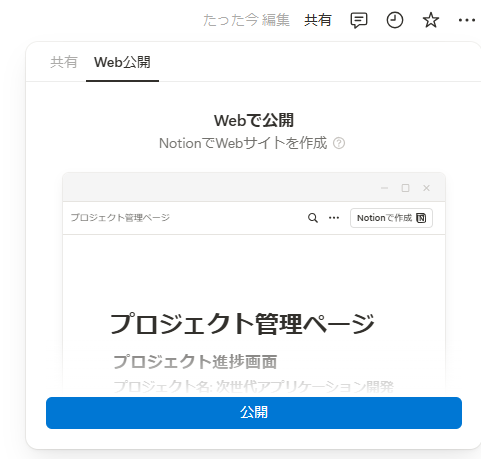Click the 共有 button in top bar
The height and width of the screenshot is (459, 481).
point(318,20)
